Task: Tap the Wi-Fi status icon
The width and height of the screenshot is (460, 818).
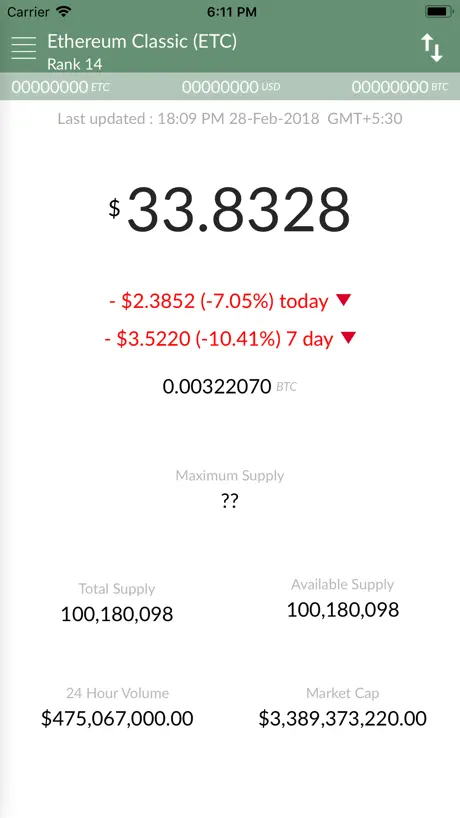Action: point(64,11)
